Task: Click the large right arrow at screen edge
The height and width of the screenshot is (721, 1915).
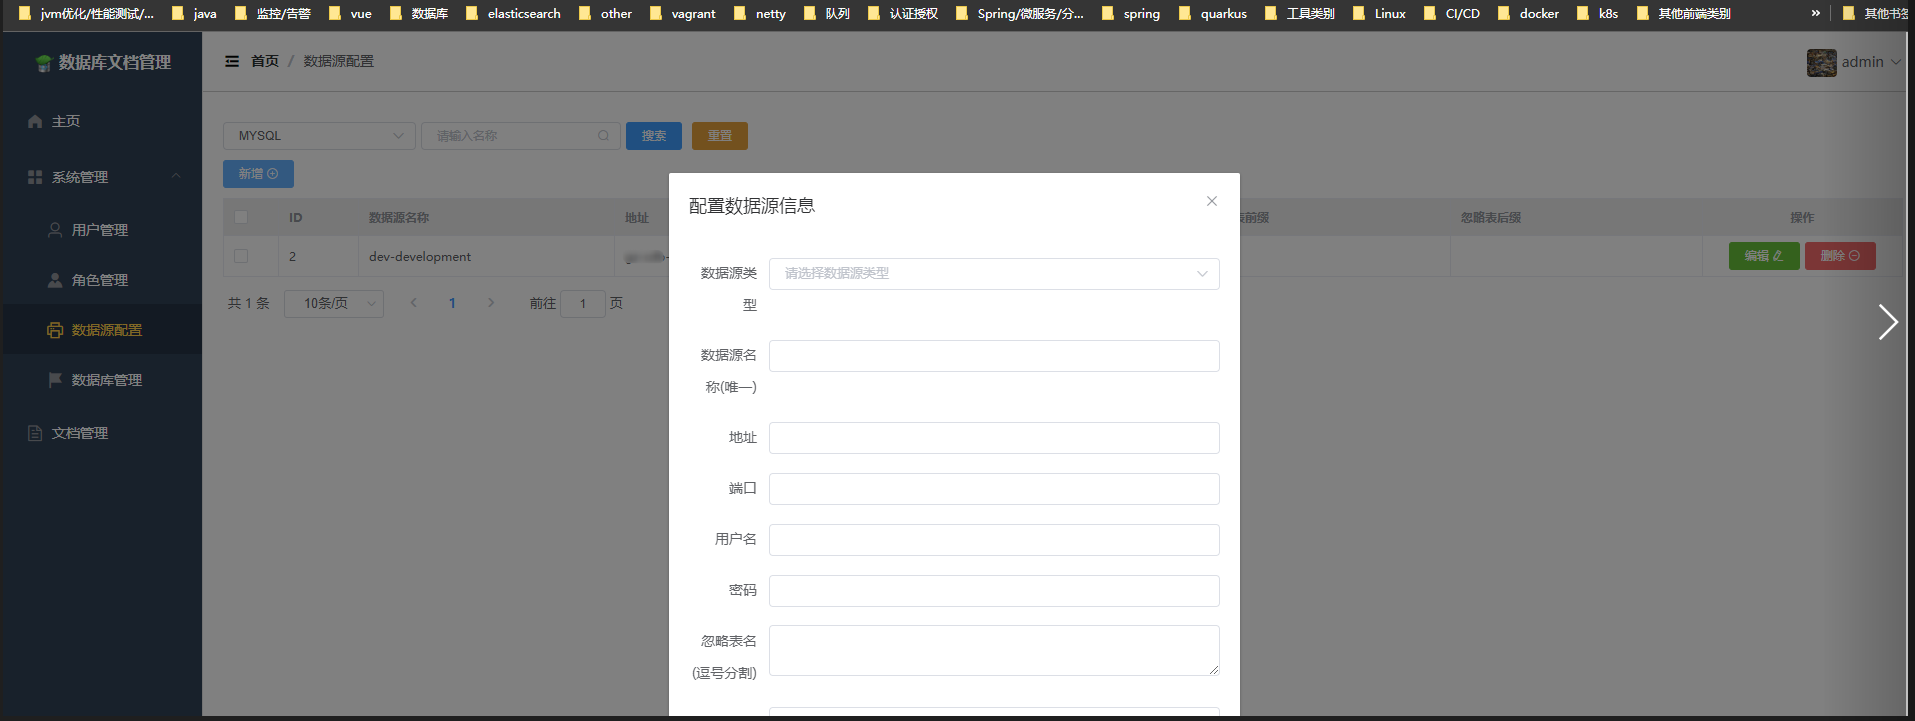Action: coord(1887,322)
